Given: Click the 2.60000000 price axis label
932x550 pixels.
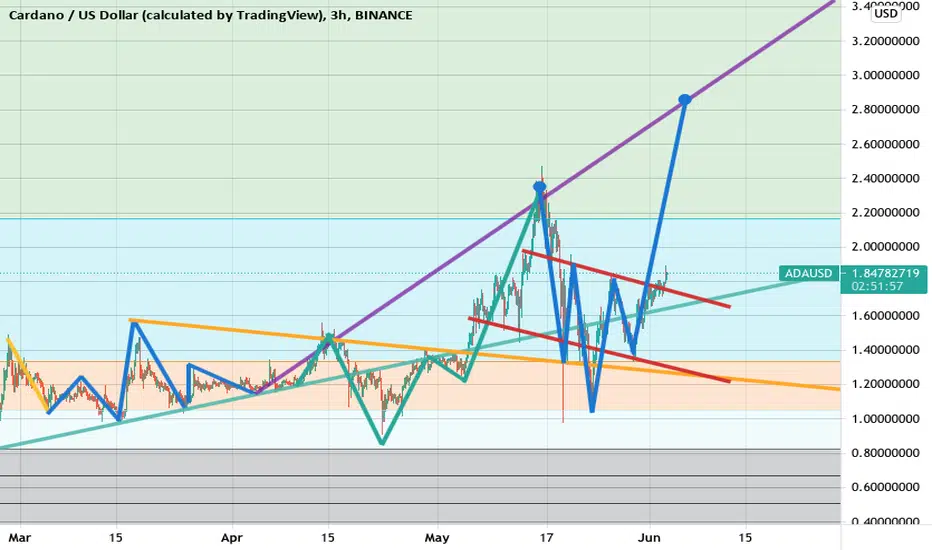Looking at the screenshot, I should 886,144.
